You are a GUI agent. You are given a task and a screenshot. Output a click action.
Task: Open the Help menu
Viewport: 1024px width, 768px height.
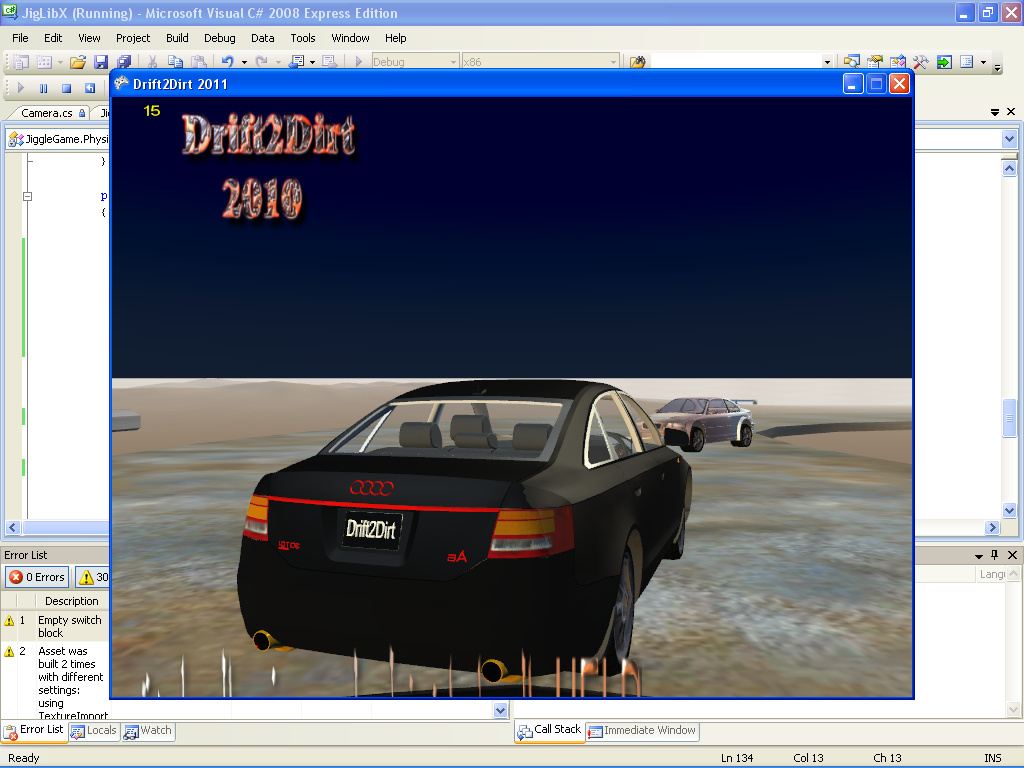[x=395, y=38]
